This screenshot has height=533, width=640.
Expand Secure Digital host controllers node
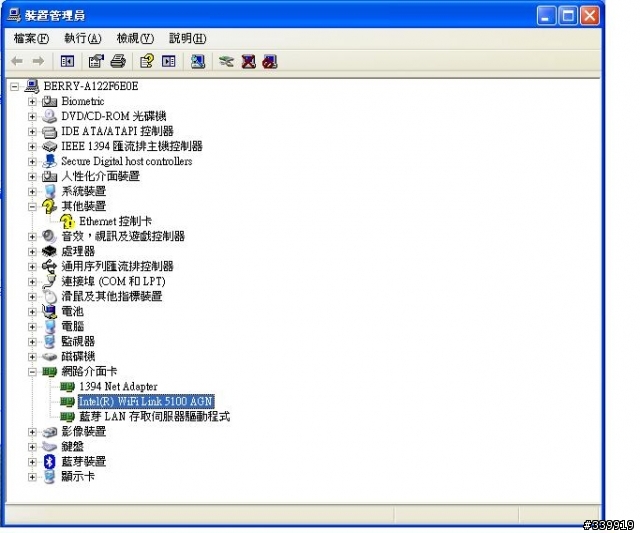[x=32, y=162]
